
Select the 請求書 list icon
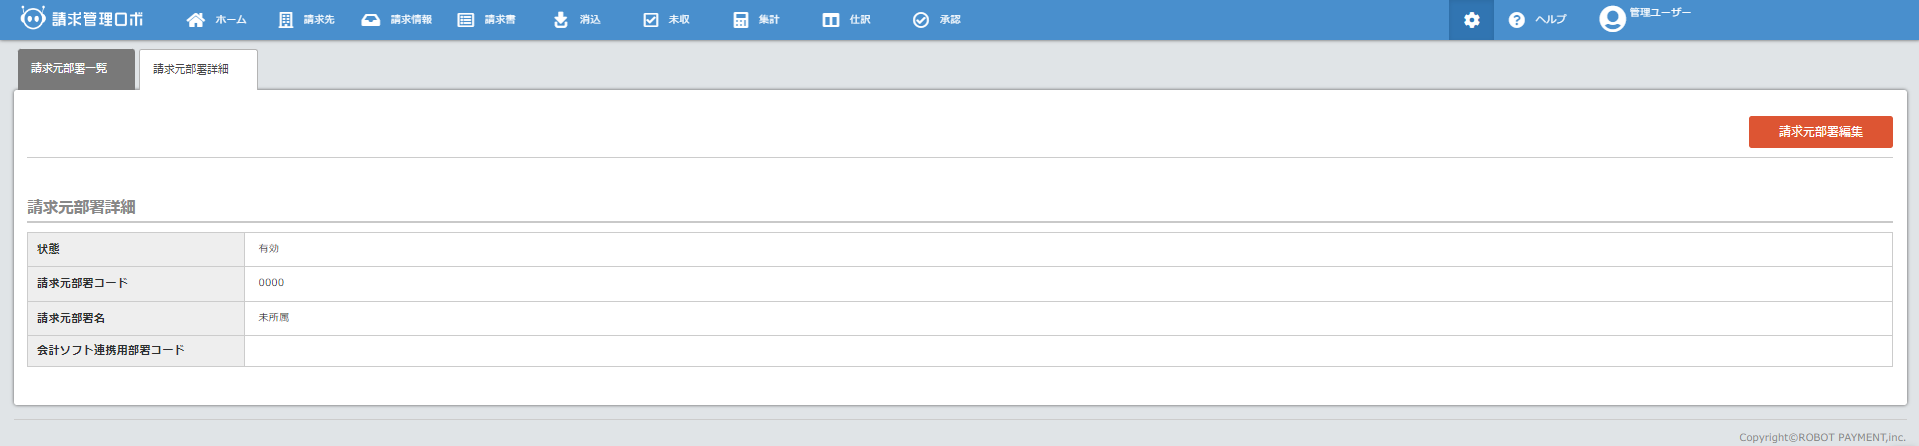[466, 20]
